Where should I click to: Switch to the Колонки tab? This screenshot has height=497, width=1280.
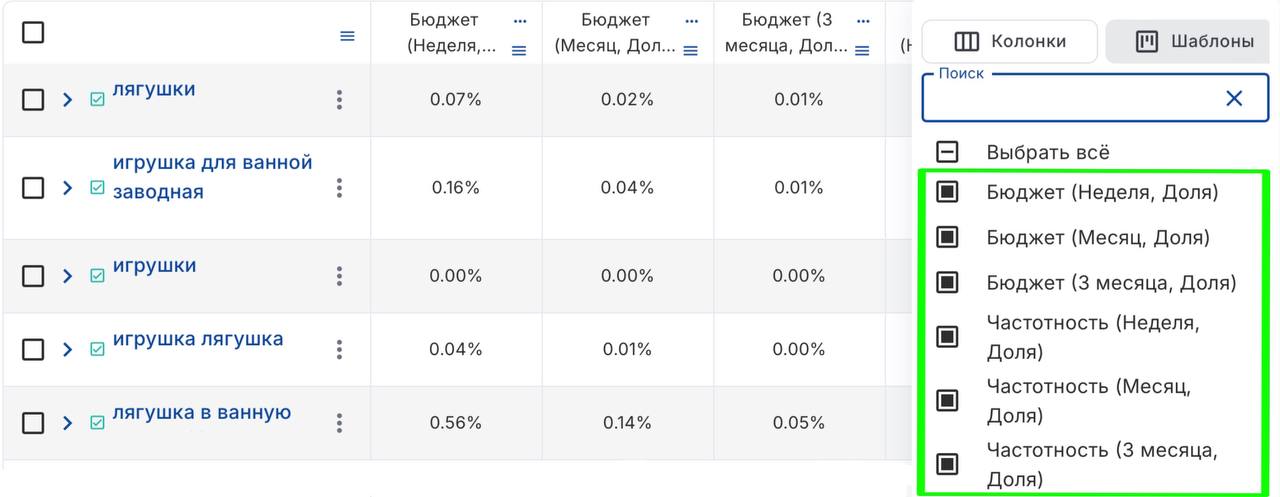click(x=1010, y=42)
